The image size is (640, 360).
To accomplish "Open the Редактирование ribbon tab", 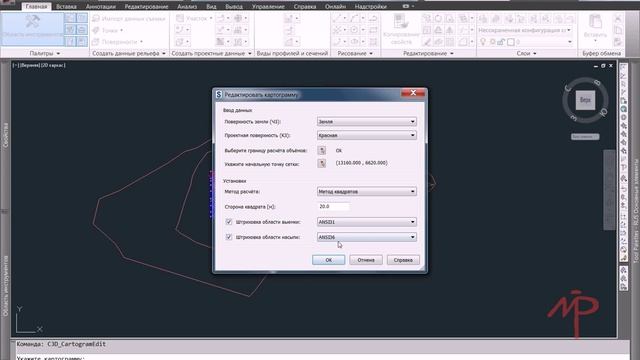I will click(x=146, y=7).
